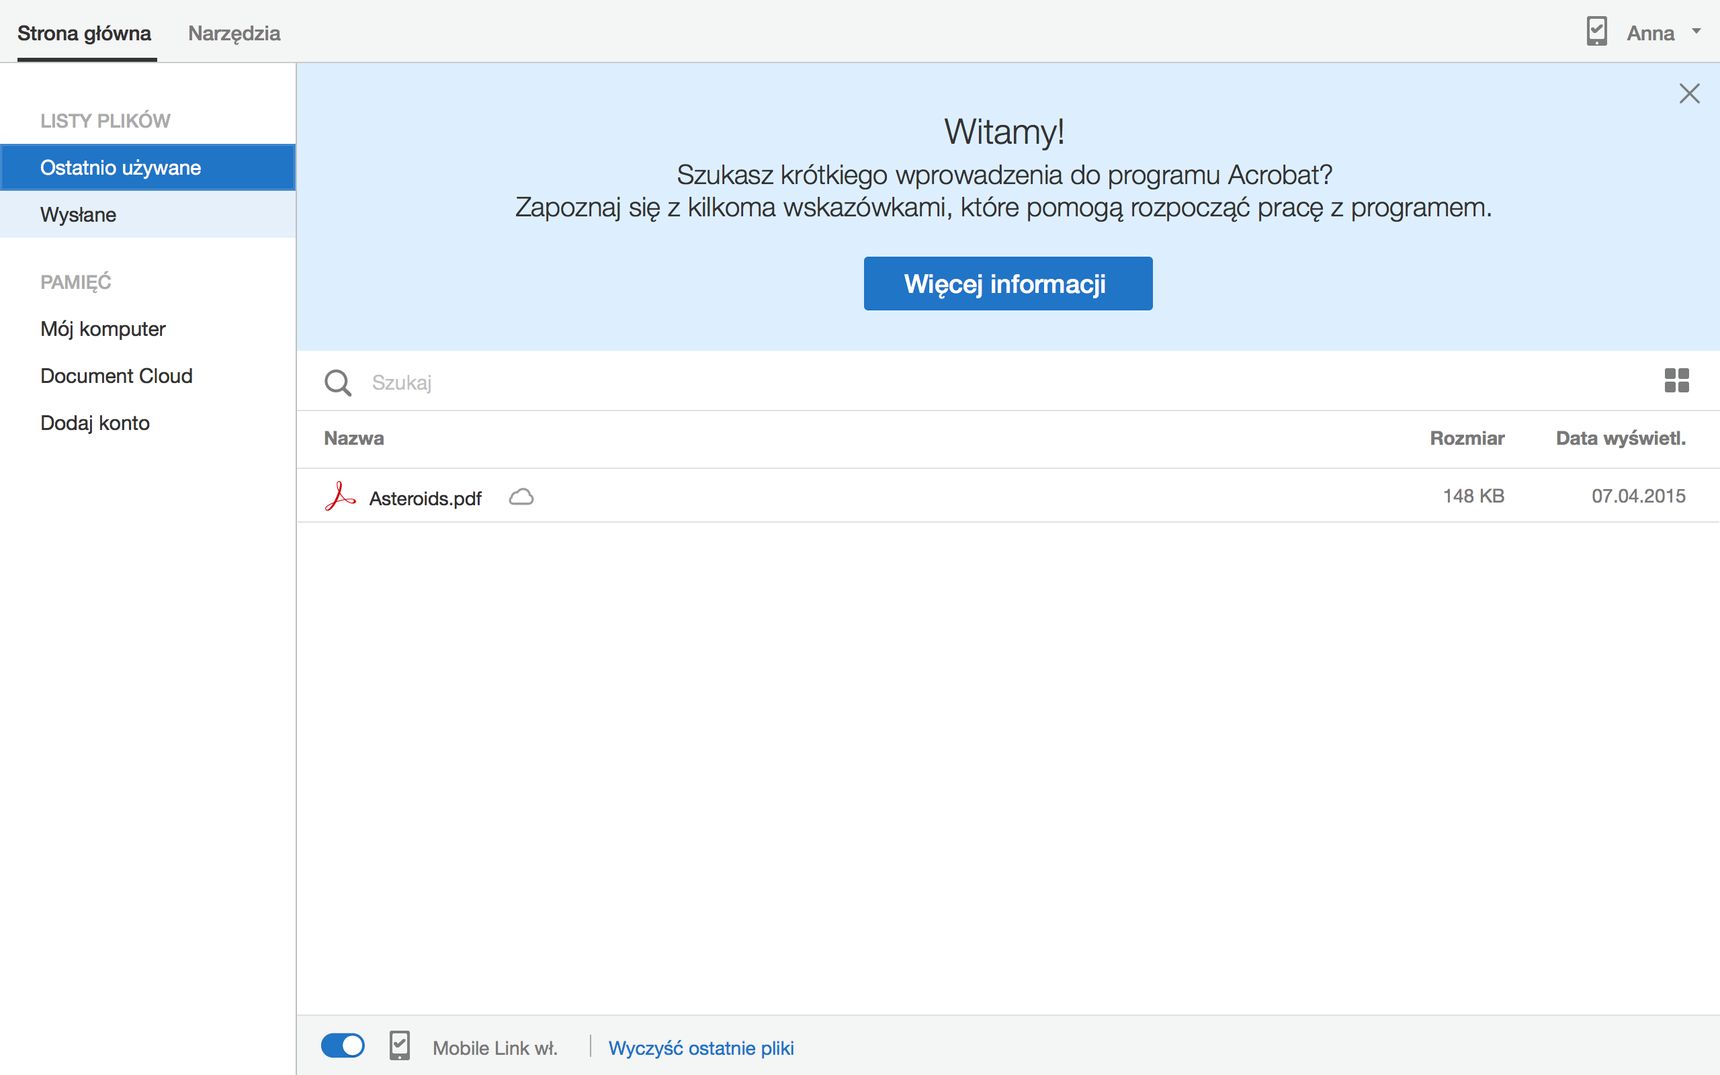Click the 07.04.2015 date value
The height and width of the screenshot is (1075, 1720).
pos(1638,496)
